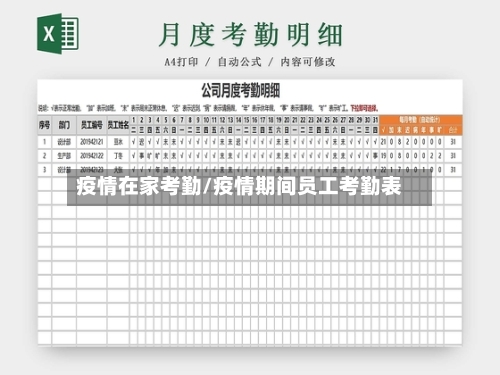Click the total 31 in row 1

click(x=453, y=142)
